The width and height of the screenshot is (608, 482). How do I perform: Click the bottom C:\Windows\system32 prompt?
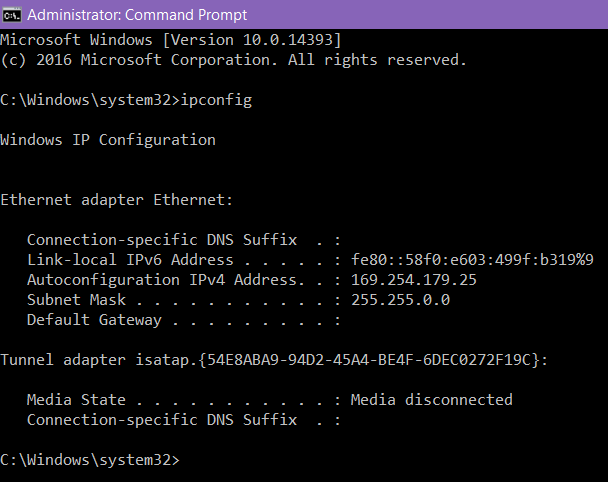click(90, 460)
